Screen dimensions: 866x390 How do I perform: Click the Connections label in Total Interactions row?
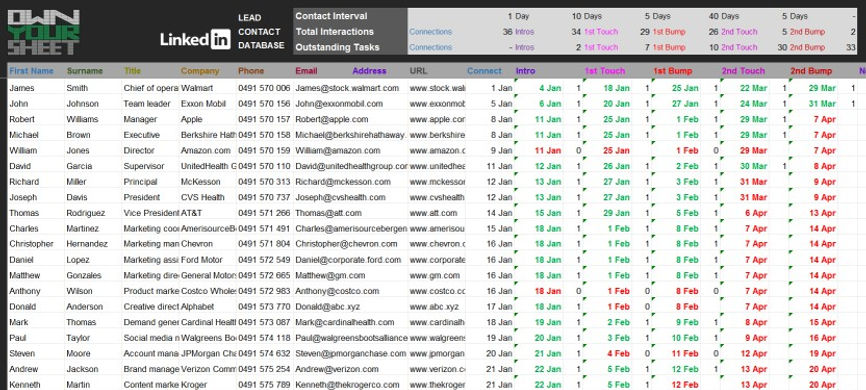pos(430,31)
